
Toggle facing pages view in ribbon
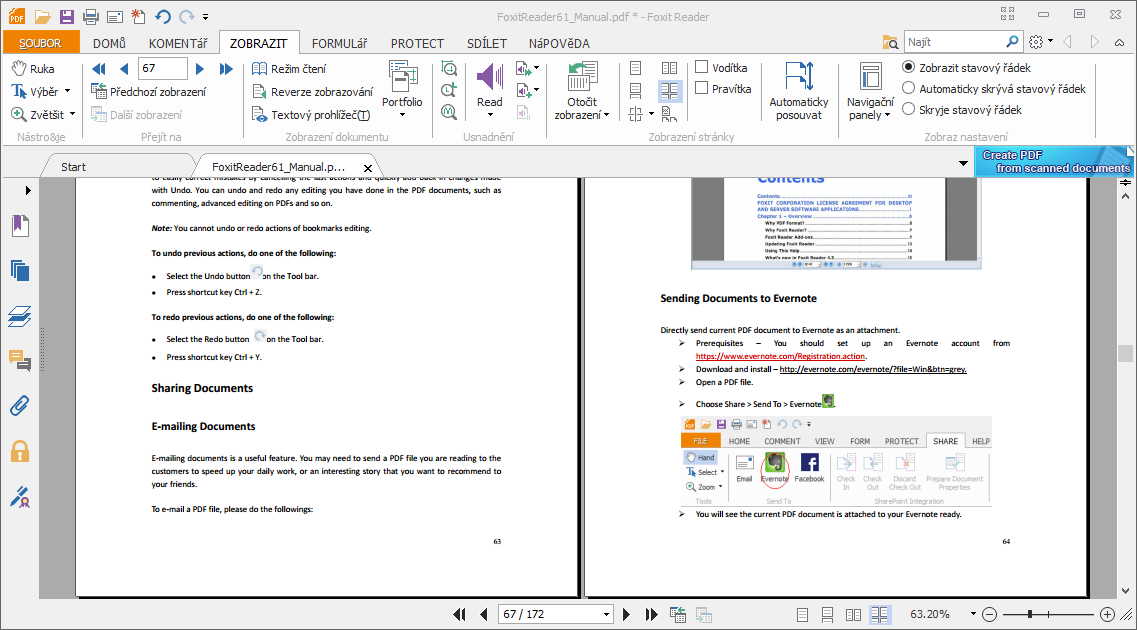(x=669, y=68)
